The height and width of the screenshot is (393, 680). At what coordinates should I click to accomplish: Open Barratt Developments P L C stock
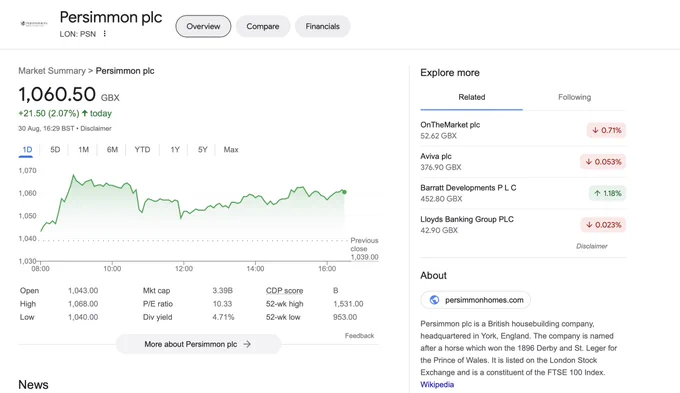coord(523,193)
